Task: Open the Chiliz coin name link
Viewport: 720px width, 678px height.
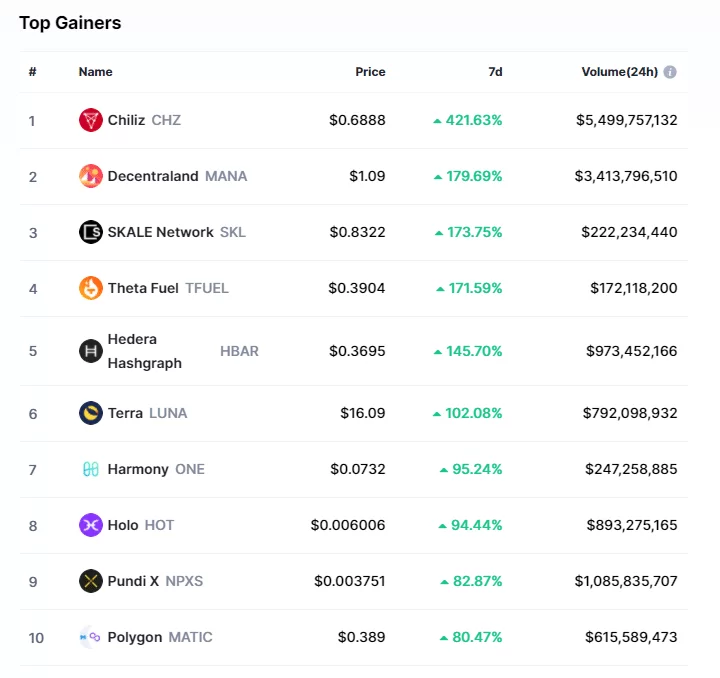Action: [x=127, y=120]
